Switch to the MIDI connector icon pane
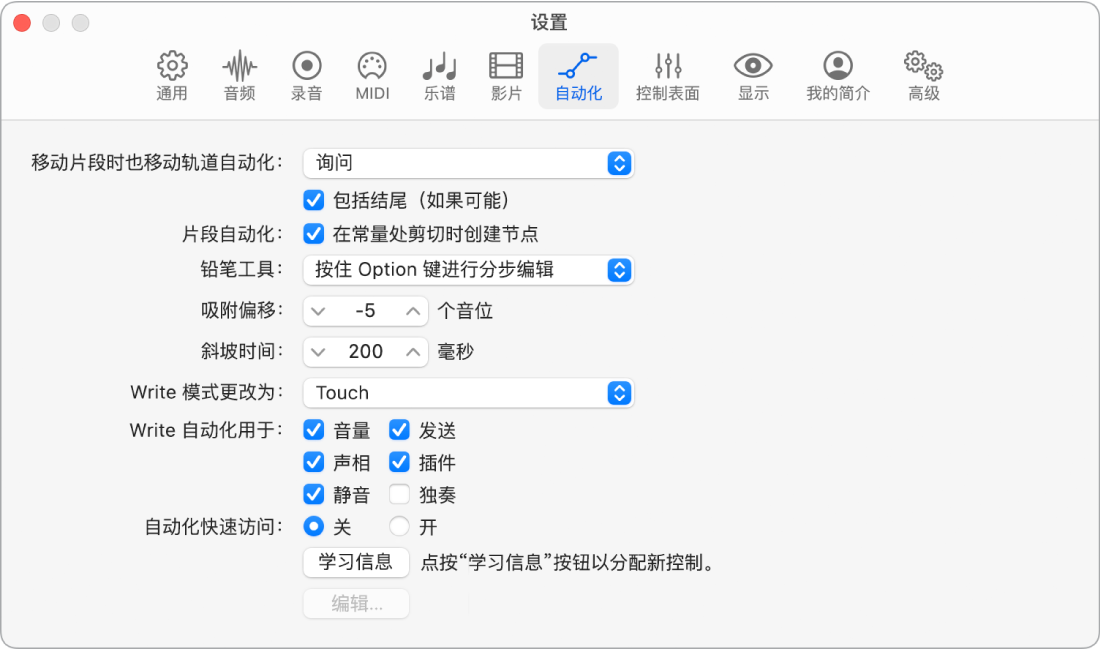The width and height of the screenshot is (1101, 649). click(x=372, y=66)
